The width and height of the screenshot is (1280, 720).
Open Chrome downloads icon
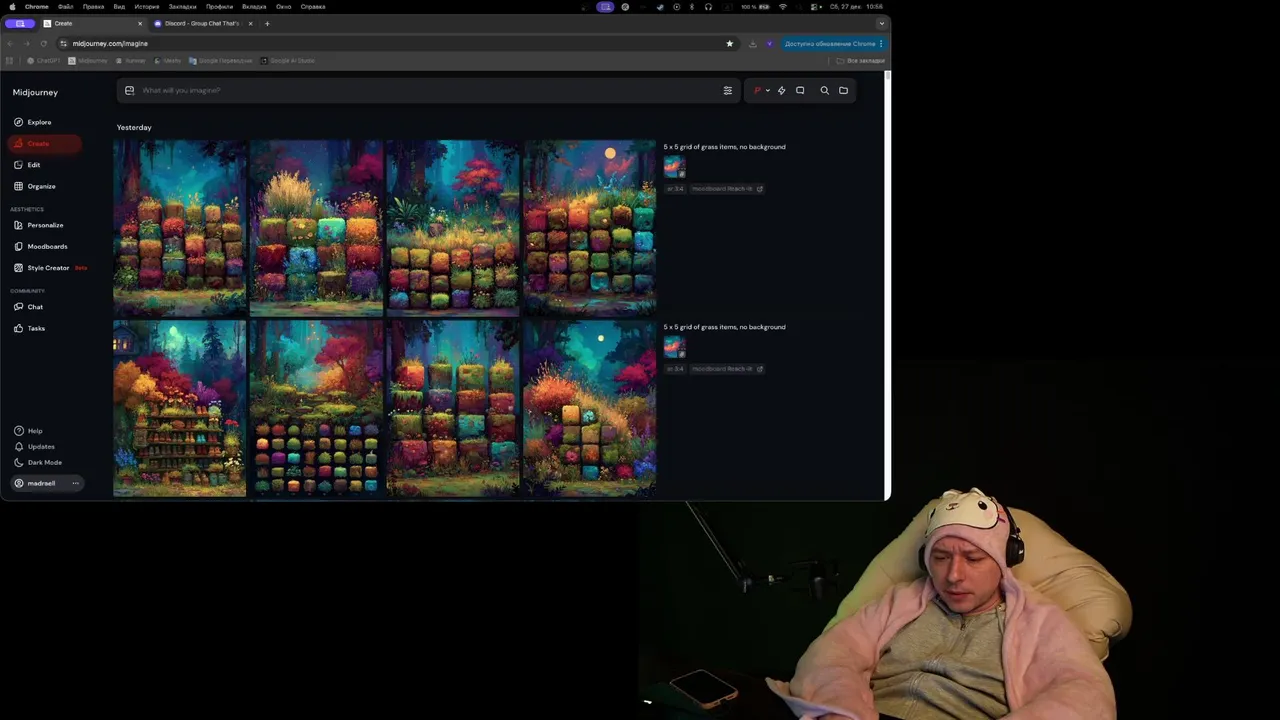752,43
